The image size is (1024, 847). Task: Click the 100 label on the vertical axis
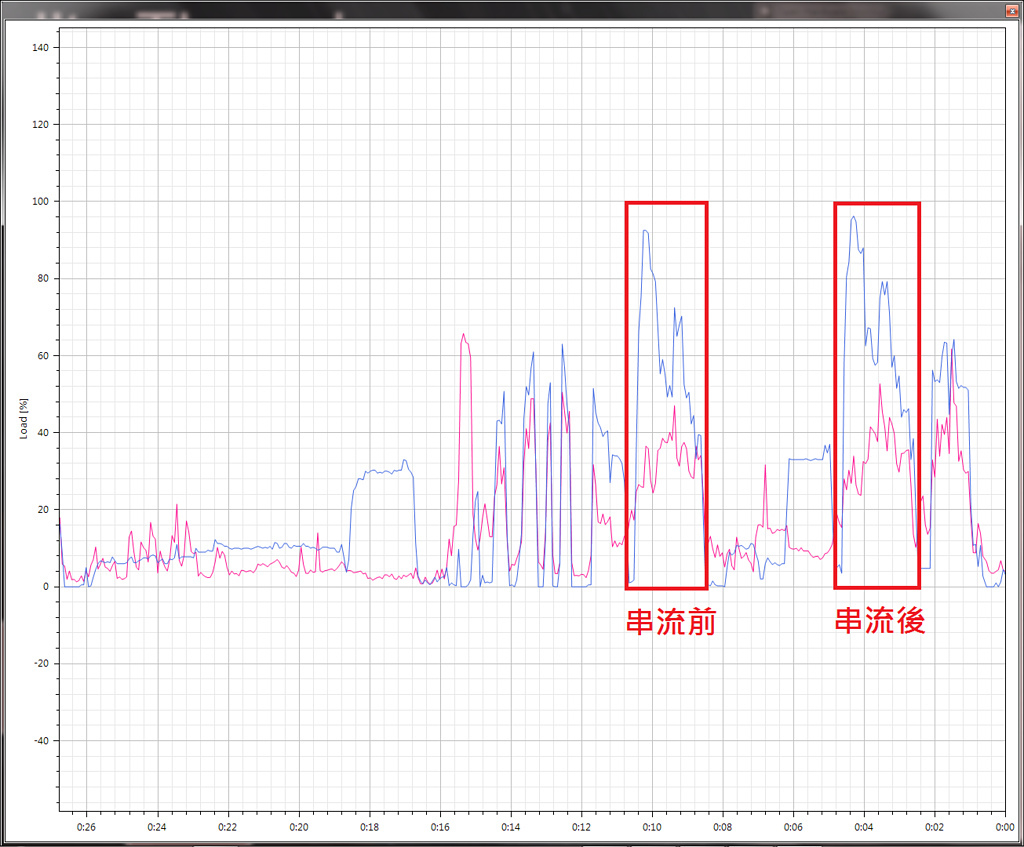point(42,202)
